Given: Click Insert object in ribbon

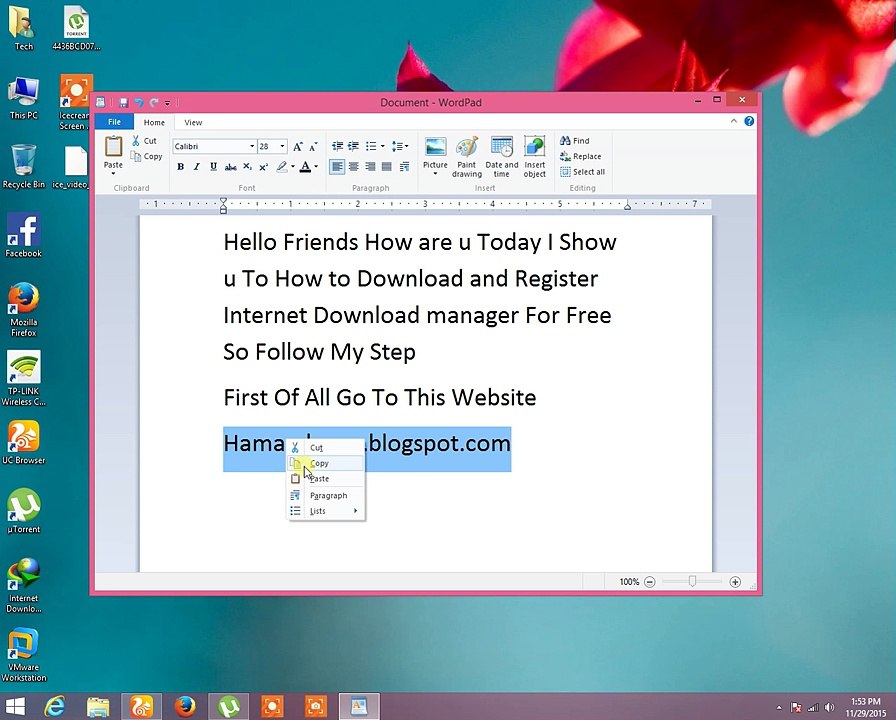Looking at the screenshot, I should click(x=535, y=157).
